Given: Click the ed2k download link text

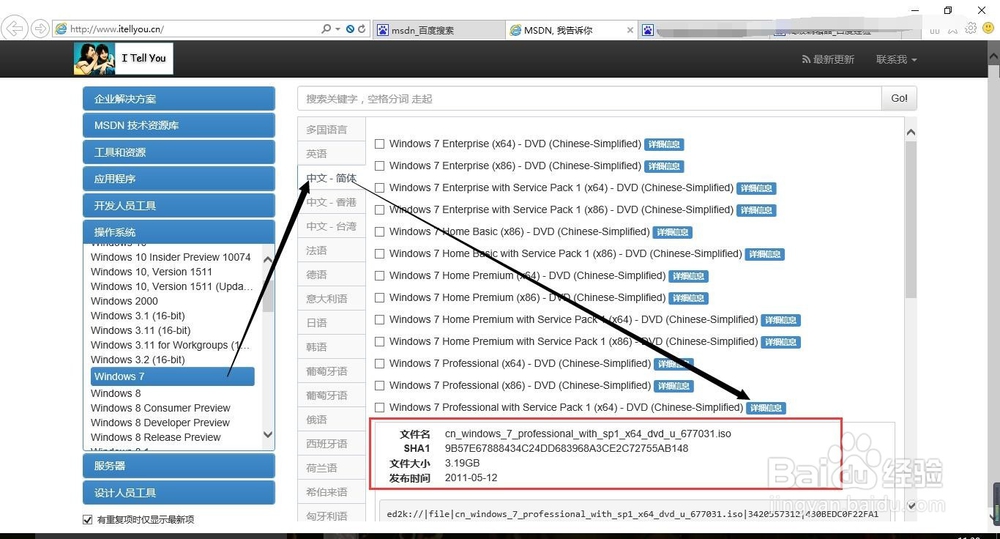Looking at the screenshot, I should tap(632, 514).
